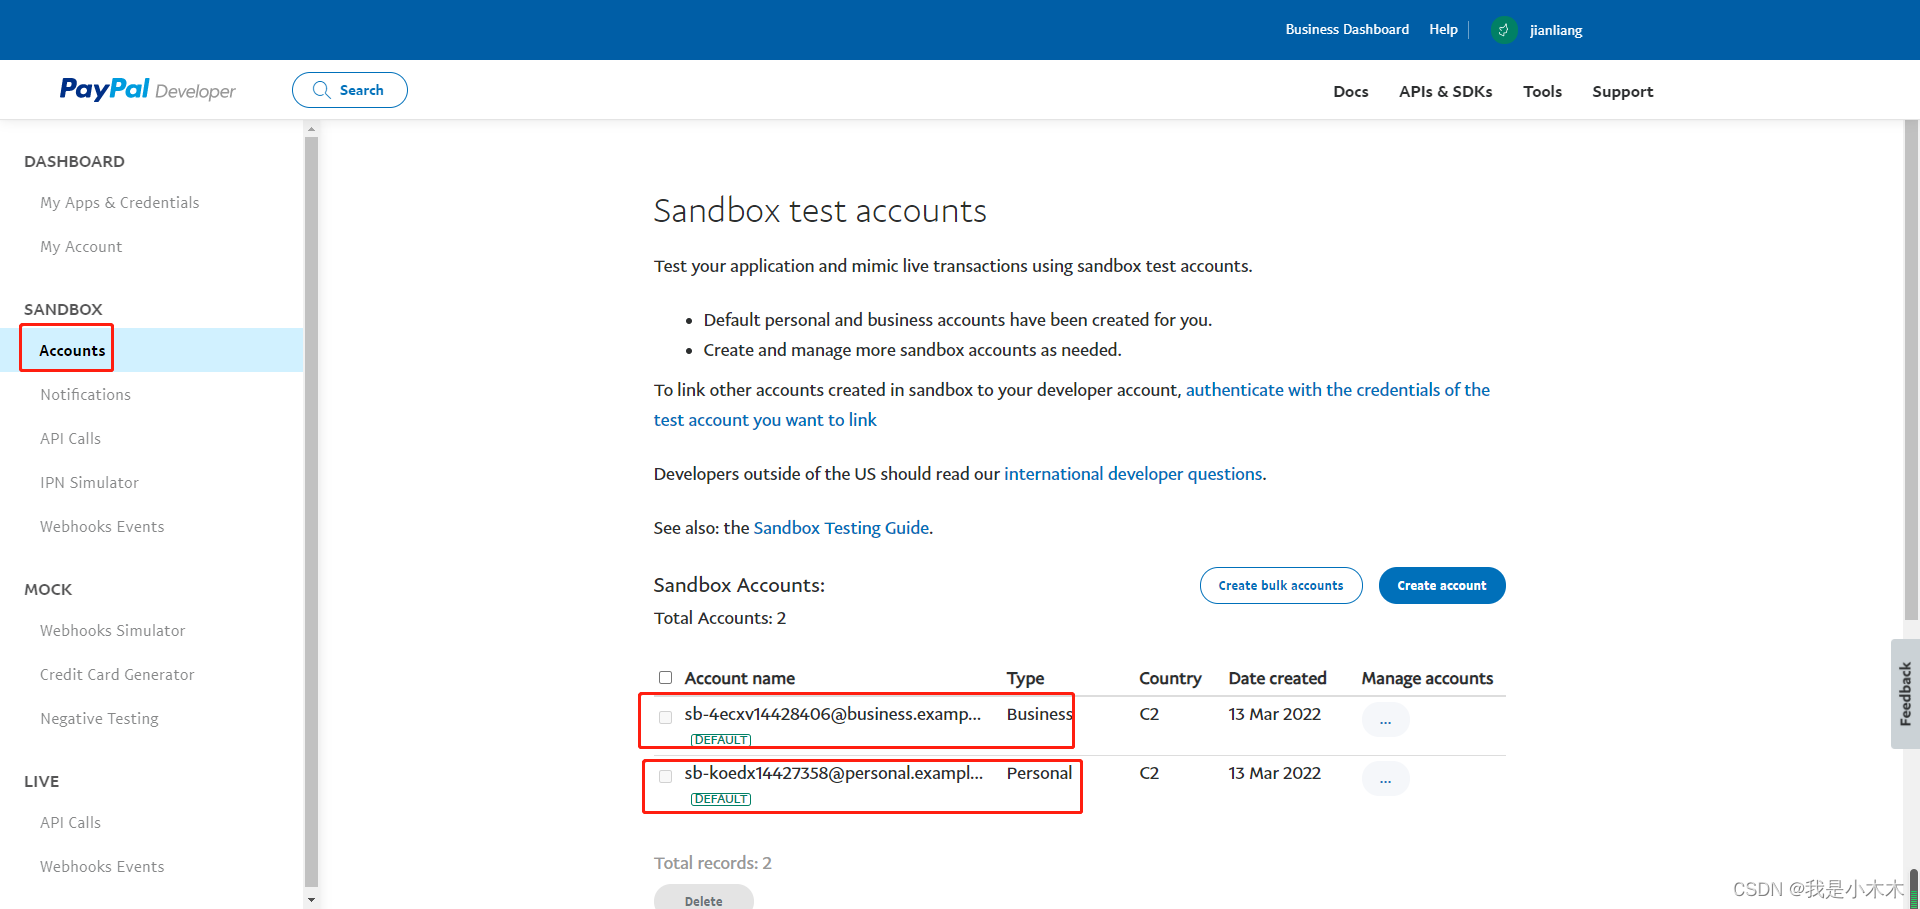This screenshot has height=909, width=1920.
Task: Open My Apps & Credentials
Action: coord(120,202)
